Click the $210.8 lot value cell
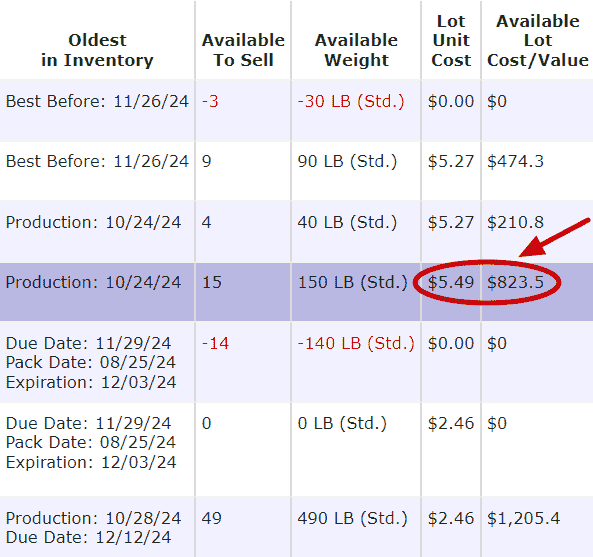 click(x=515, y=222)
